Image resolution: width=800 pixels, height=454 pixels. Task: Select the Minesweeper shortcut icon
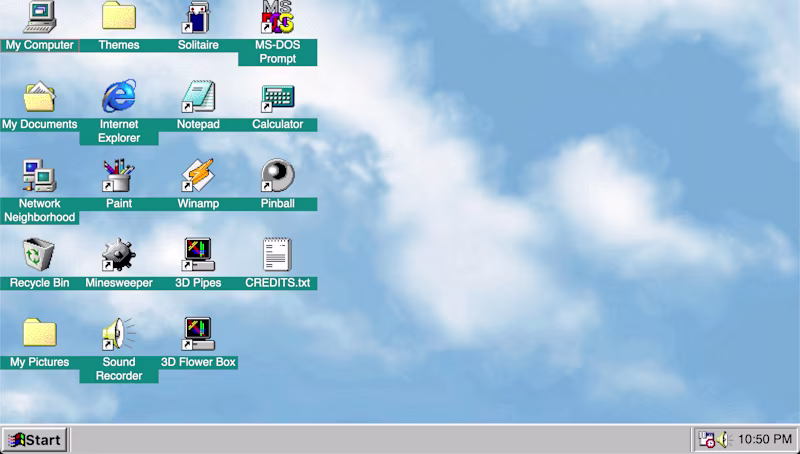pos(119,255)
